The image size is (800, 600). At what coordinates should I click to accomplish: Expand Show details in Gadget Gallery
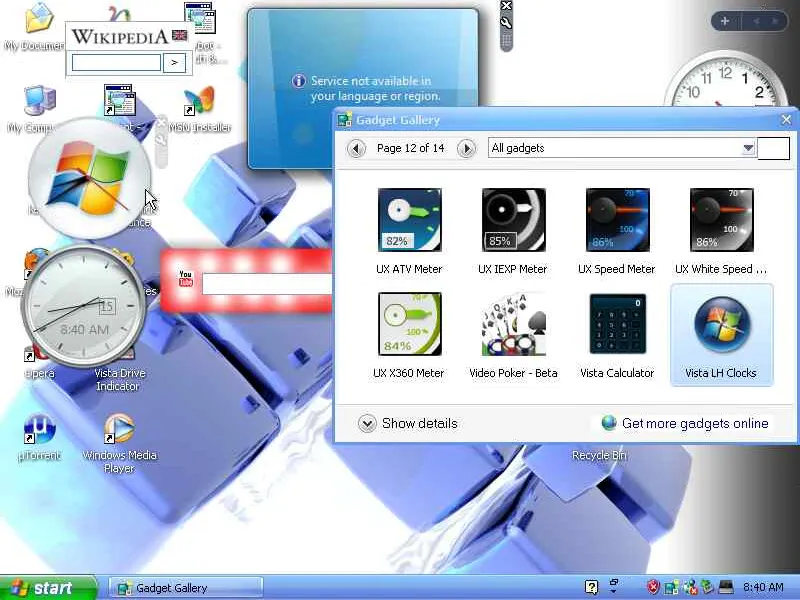pos(408,423)
